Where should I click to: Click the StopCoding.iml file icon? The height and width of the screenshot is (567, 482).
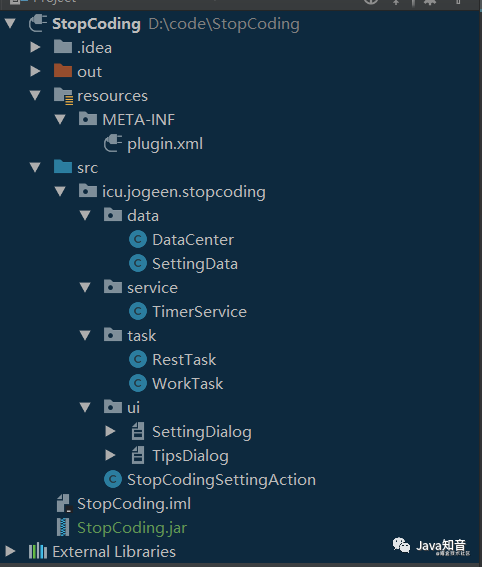pos(64,503)
